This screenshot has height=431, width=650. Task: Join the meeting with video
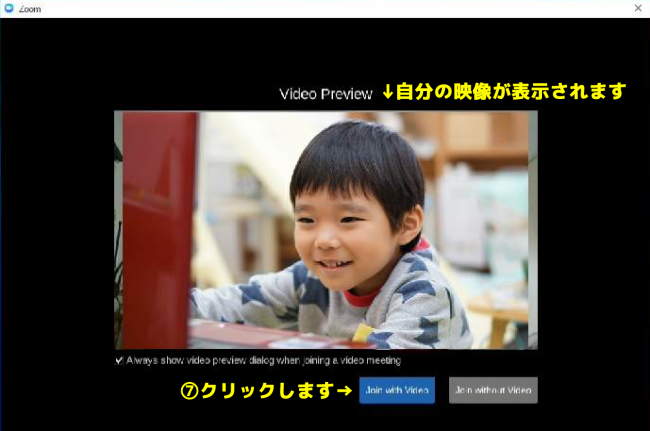pyautogui.click(x=397, y=390)
